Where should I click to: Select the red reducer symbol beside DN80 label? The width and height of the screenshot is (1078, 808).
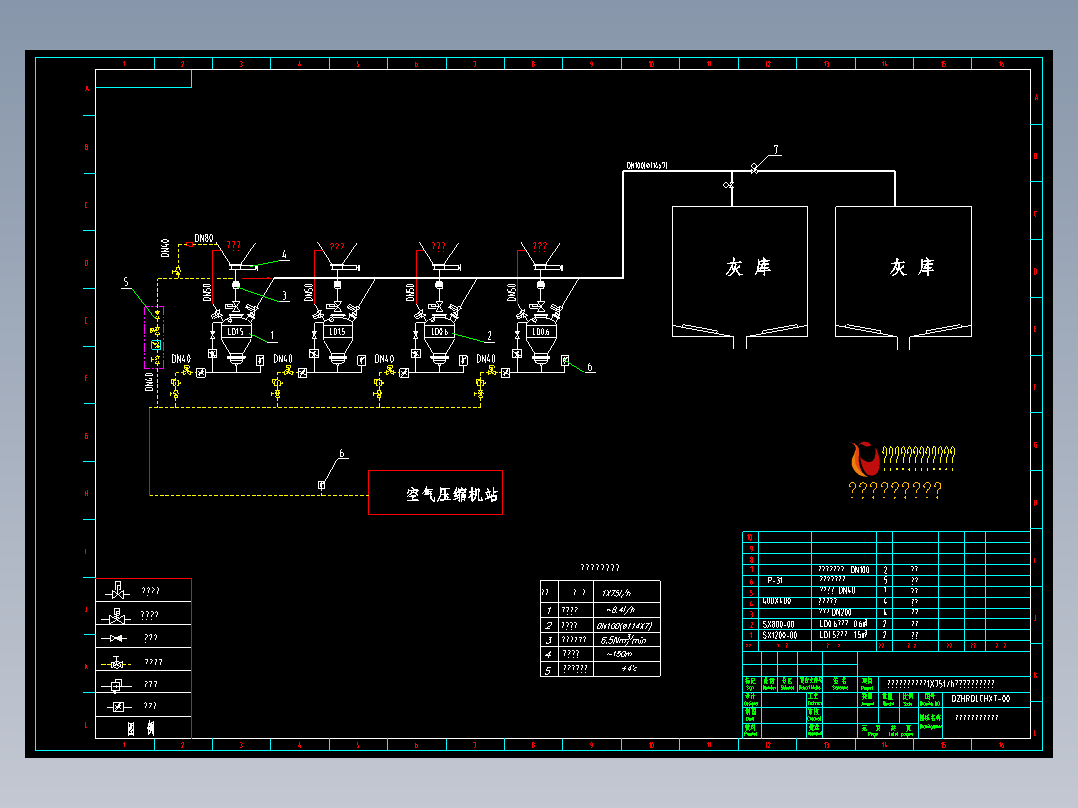[190, 244]
